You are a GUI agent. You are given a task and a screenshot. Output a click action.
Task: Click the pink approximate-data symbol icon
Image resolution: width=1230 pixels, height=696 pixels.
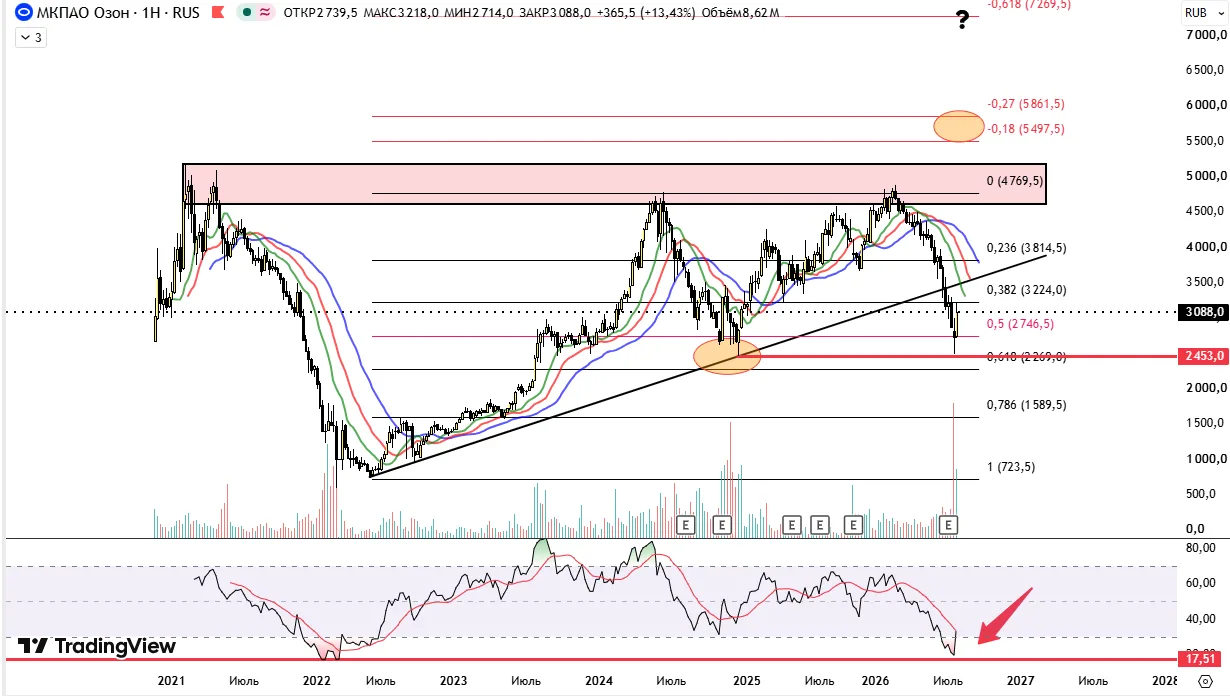265,13
